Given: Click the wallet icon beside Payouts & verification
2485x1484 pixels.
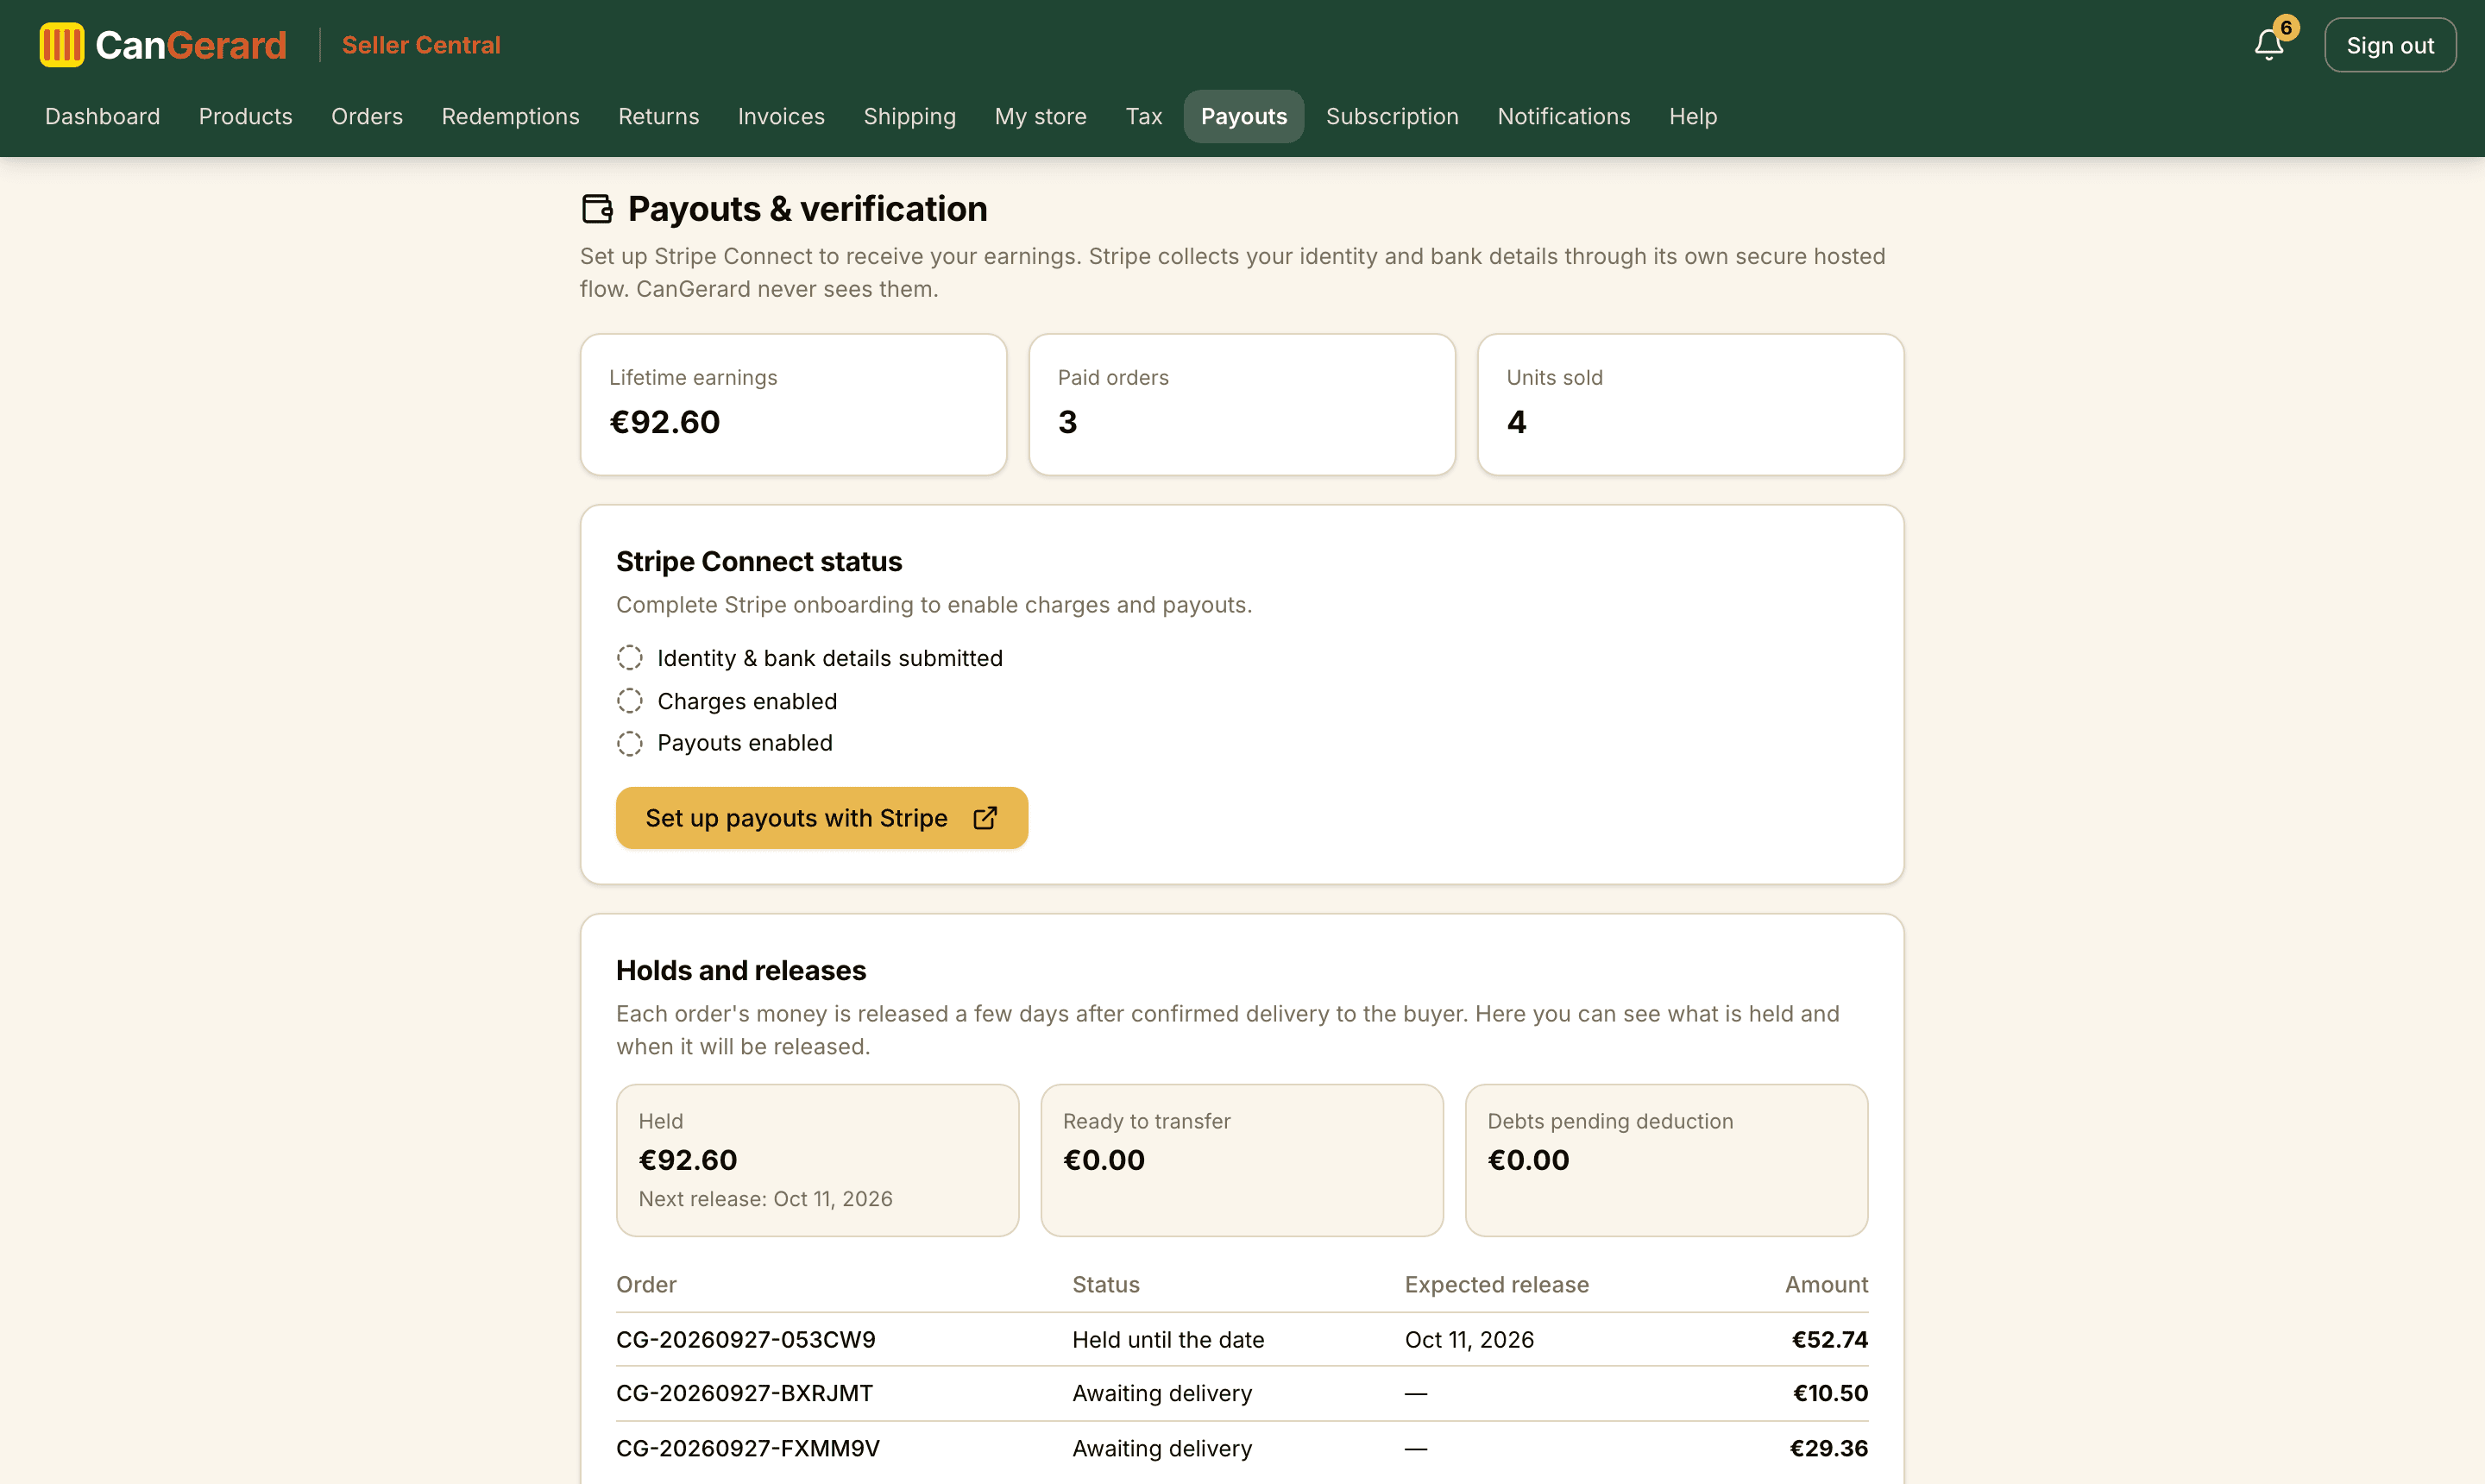Looking at the screenshot, I should click(597, 209).
